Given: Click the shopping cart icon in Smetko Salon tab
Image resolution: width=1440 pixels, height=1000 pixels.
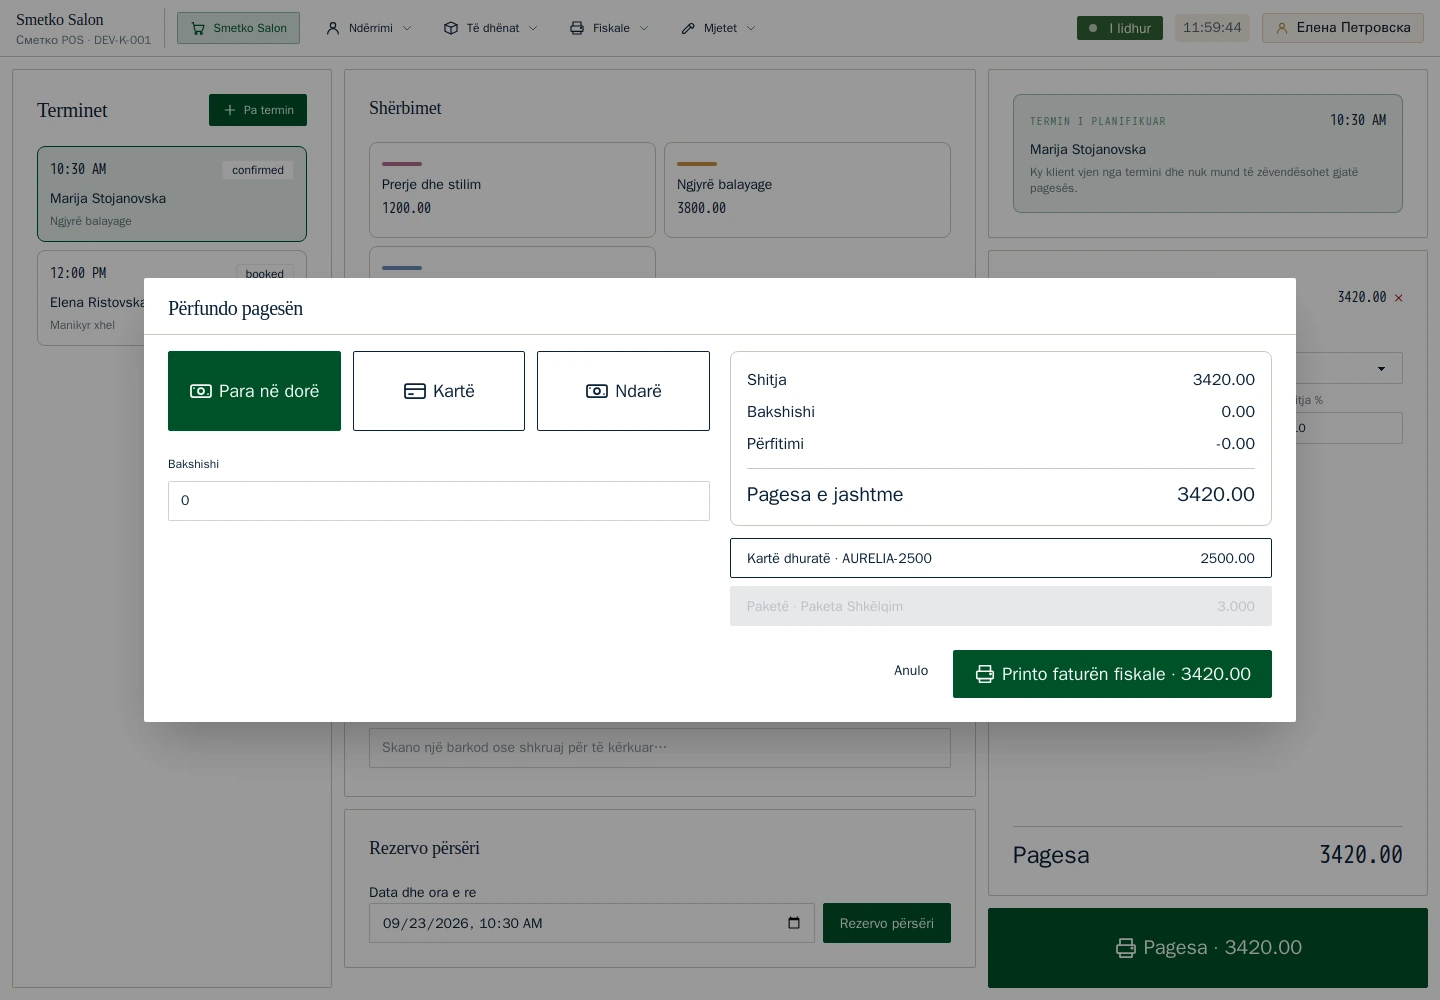Looking at the screenshot, I should coord(198,28).
